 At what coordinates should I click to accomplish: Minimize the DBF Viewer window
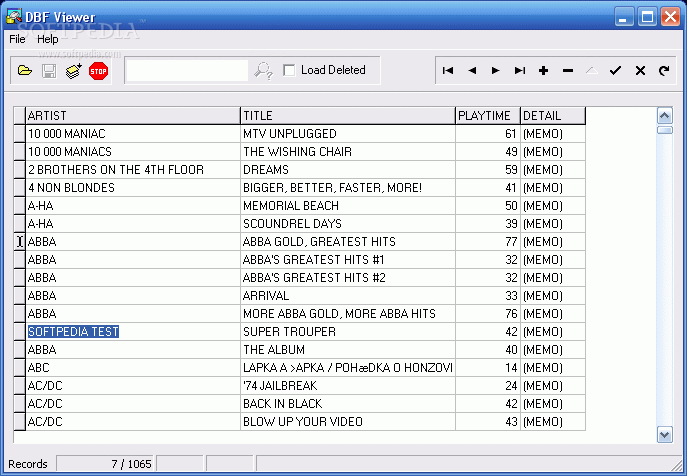(623, 17)
